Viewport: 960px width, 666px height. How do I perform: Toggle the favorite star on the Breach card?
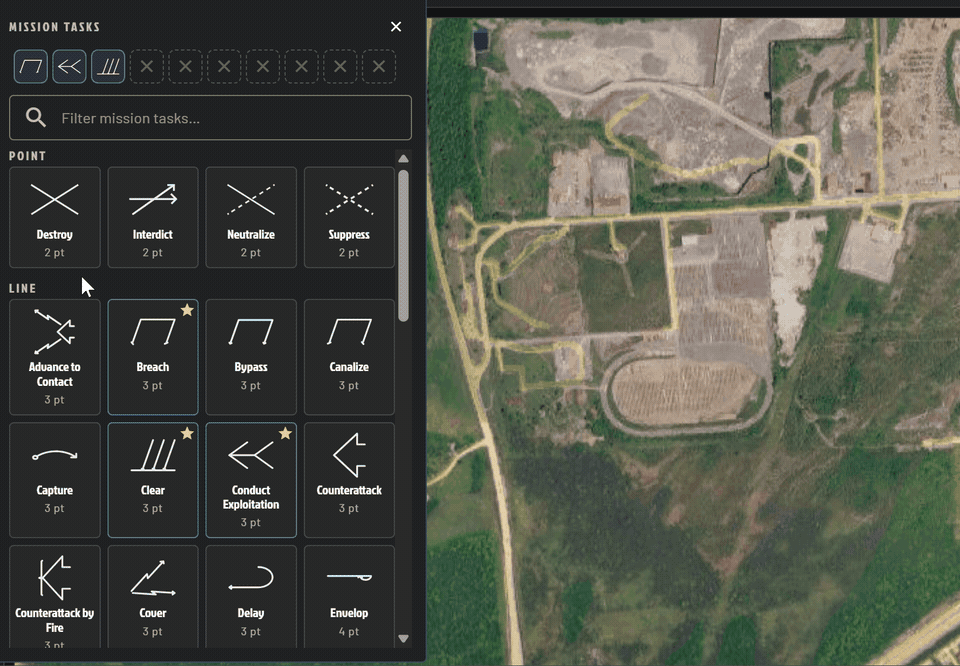point(187,310)
